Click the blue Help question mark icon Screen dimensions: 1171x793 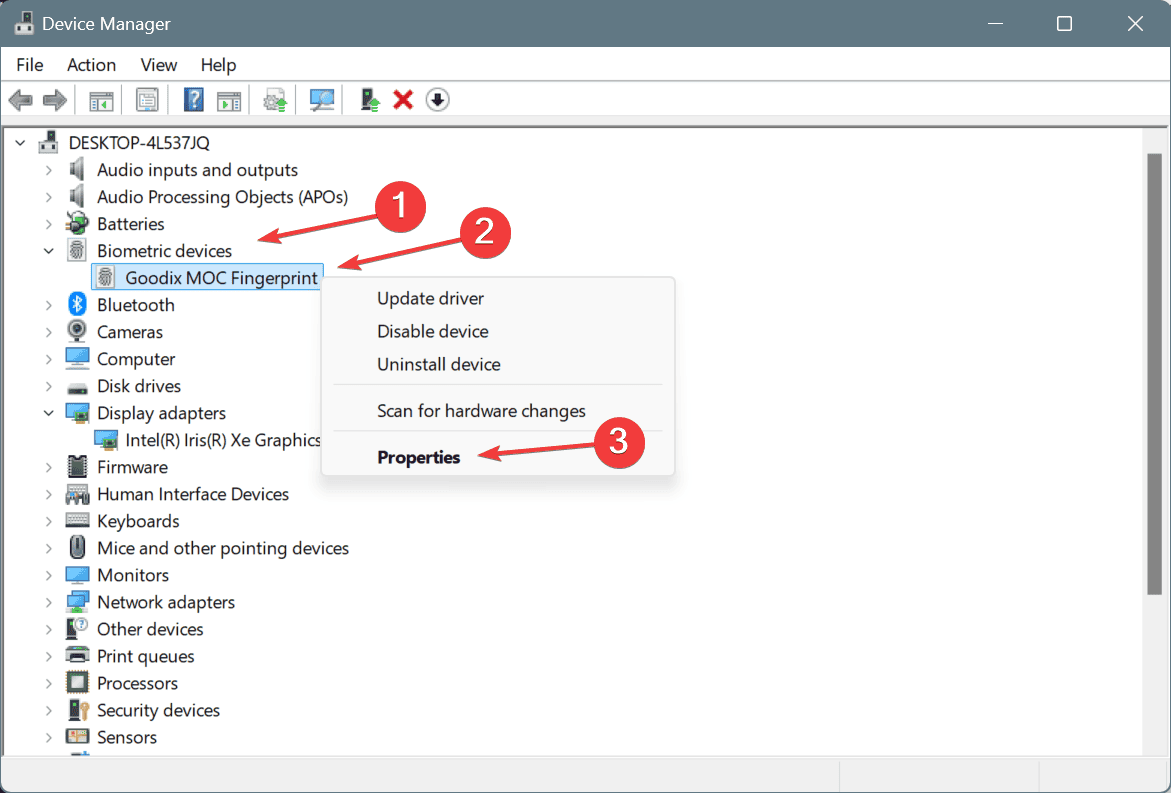click(193, 99)
